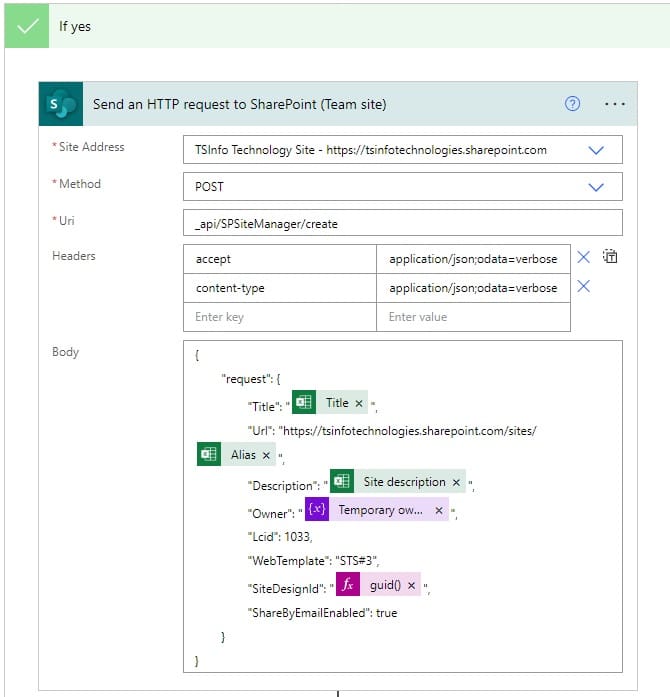The height and width of the screenshot is (697, 670).
Task: Open help for the HTTP request action
Action: click(x=572, y=104)
